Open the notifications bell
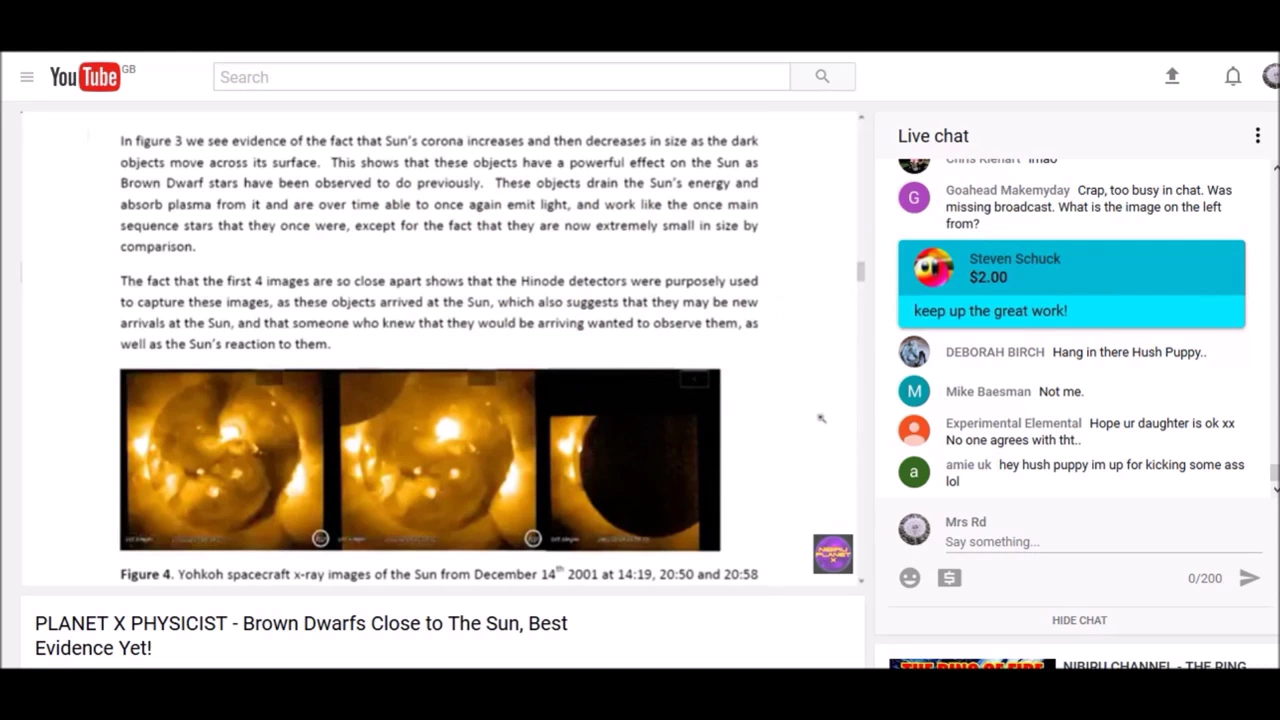Screen dimensions: 1280x720 click(x=1233, y=76)
